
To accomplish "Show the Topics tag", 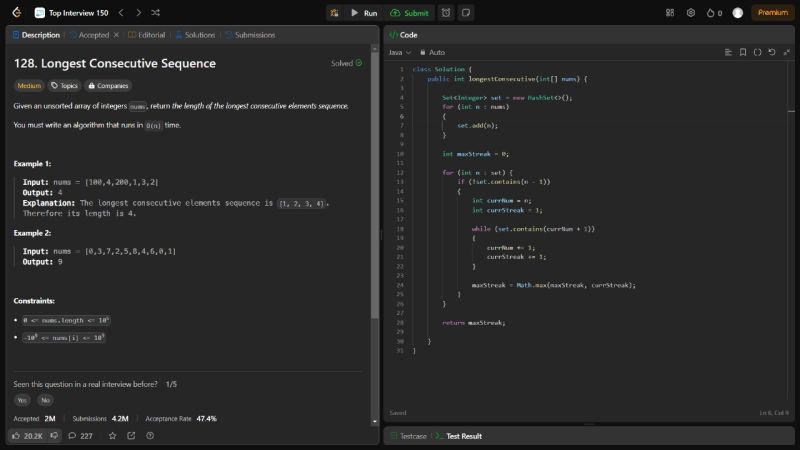I will coord(64,86).
